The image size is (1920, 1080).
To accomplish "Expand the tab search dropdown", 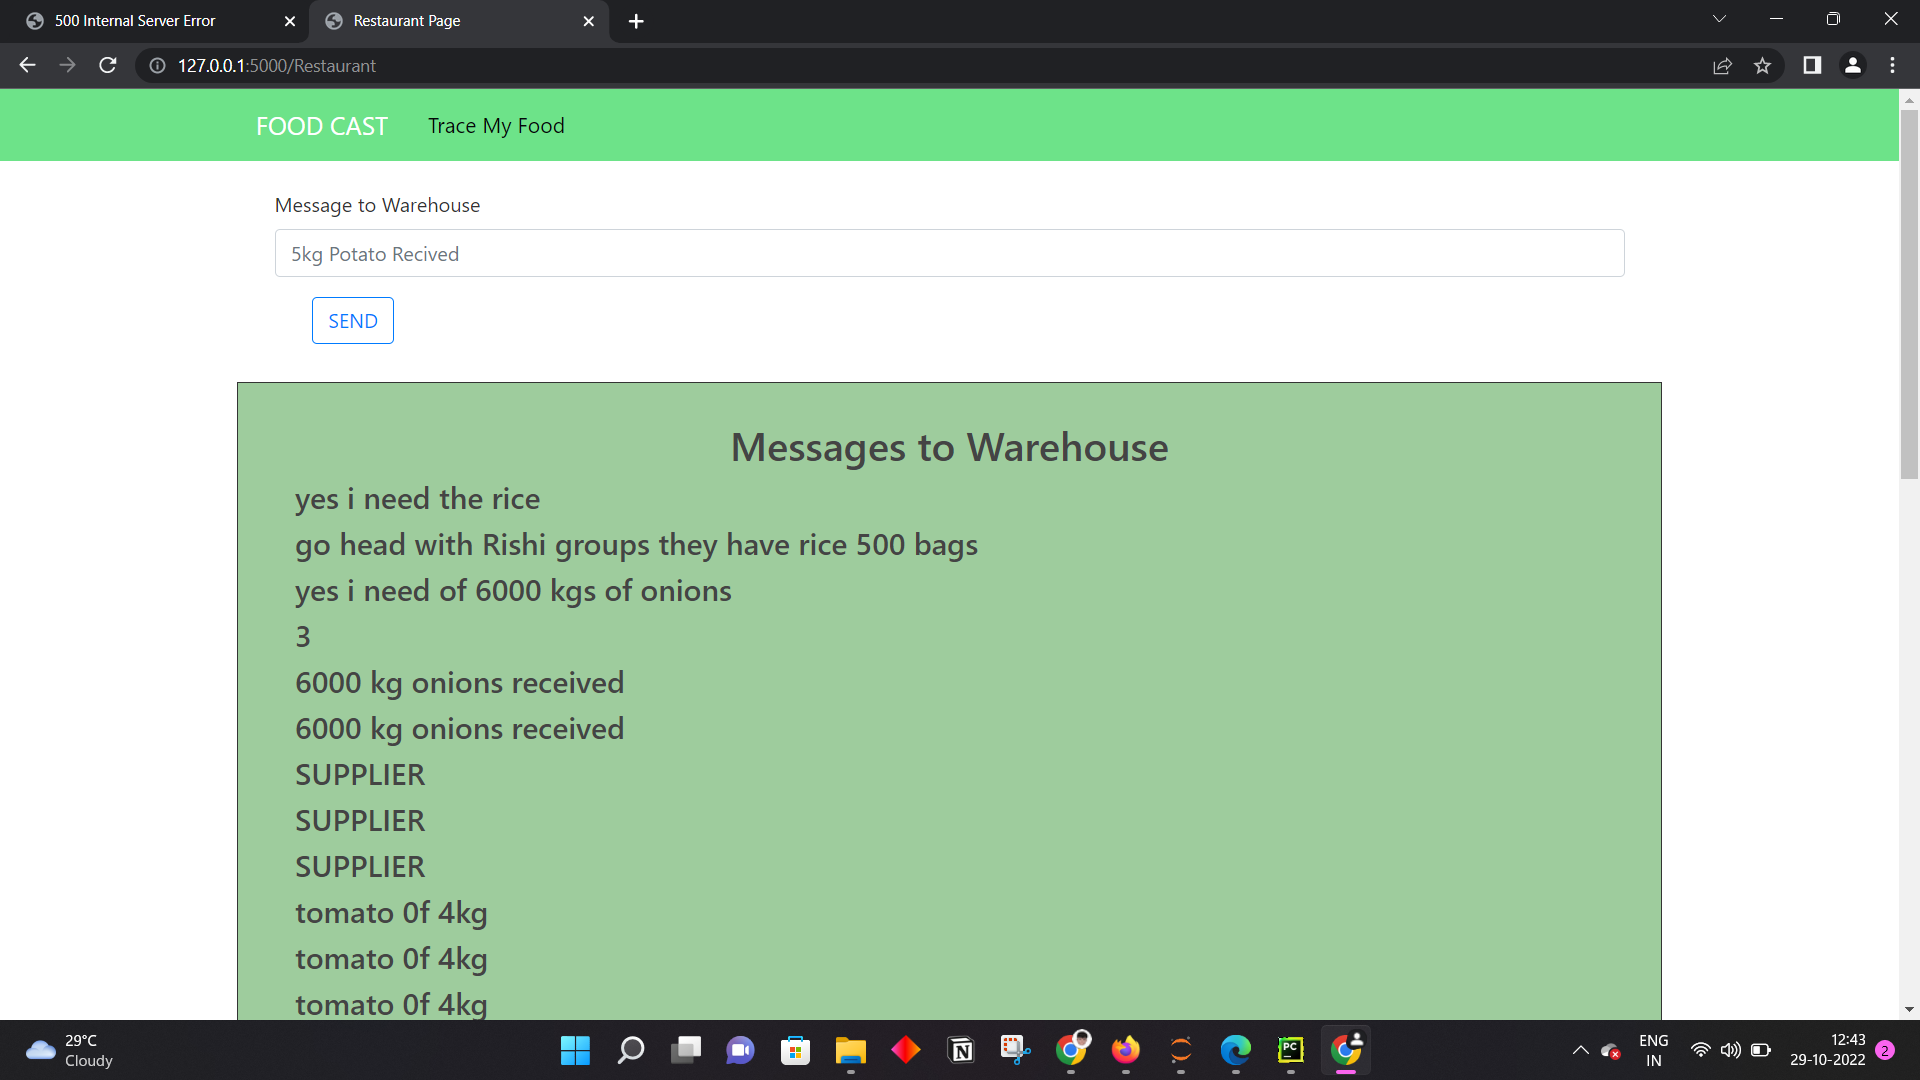I will coord(1719,19).
